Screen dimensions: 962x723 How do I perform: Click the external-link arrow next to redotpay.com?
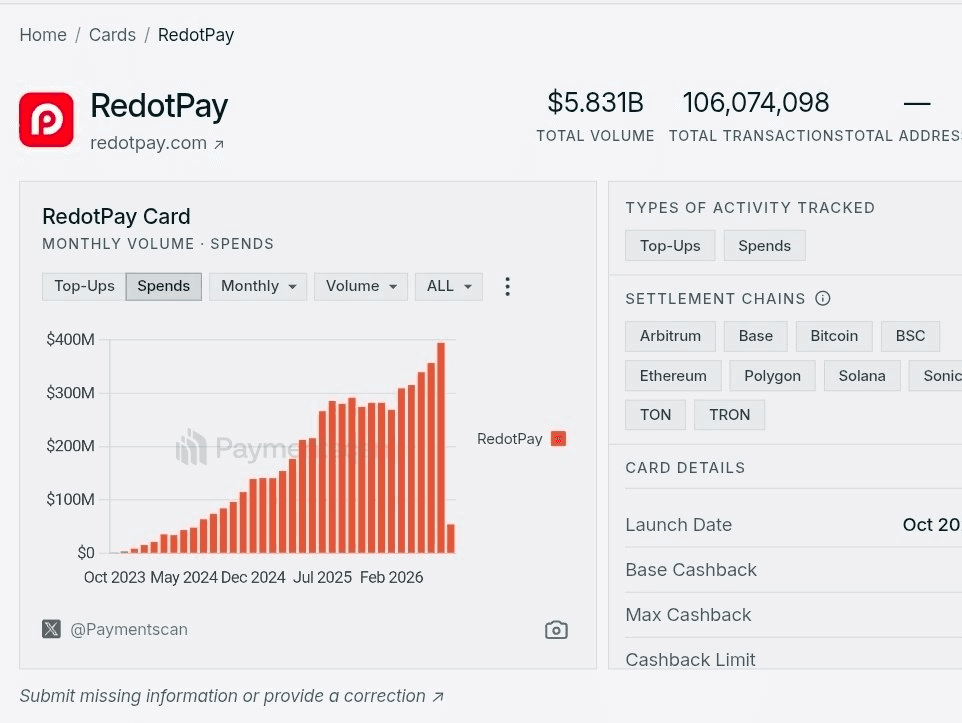coord(219,144)
